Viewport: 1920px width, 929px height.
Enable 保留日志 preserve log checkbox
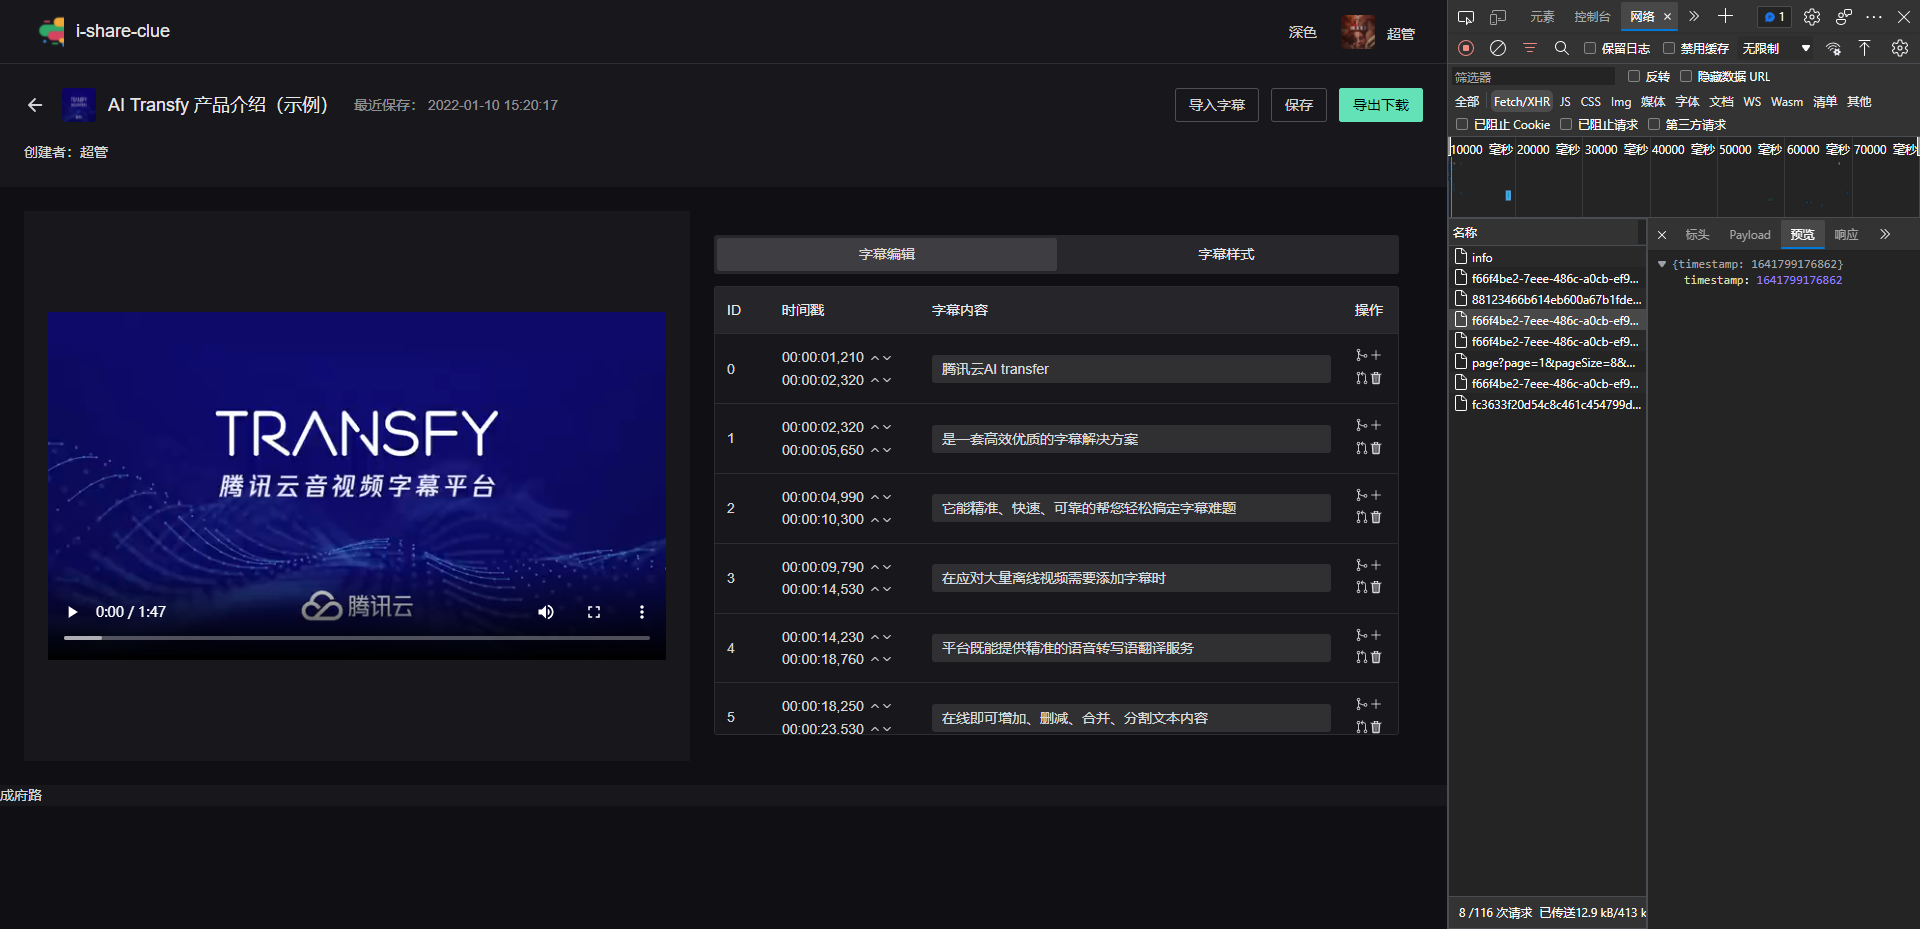point(1590,48)
